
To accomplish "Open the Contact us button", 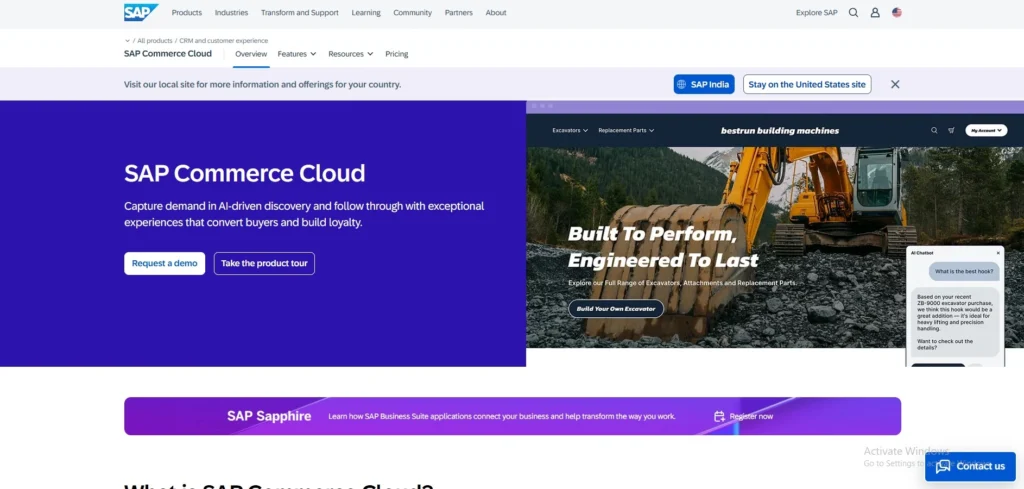I will 970,466.
